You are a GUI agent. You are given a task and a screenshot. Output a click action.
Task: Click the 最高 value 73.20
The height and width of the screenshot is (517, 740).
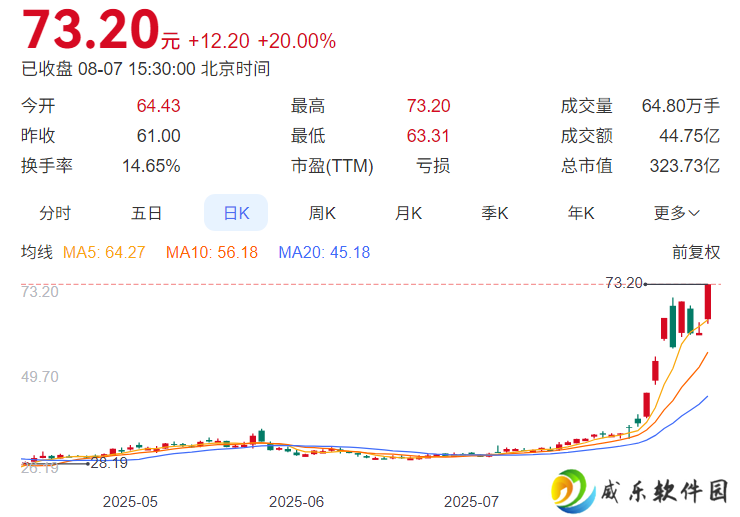tap(429, 106)
